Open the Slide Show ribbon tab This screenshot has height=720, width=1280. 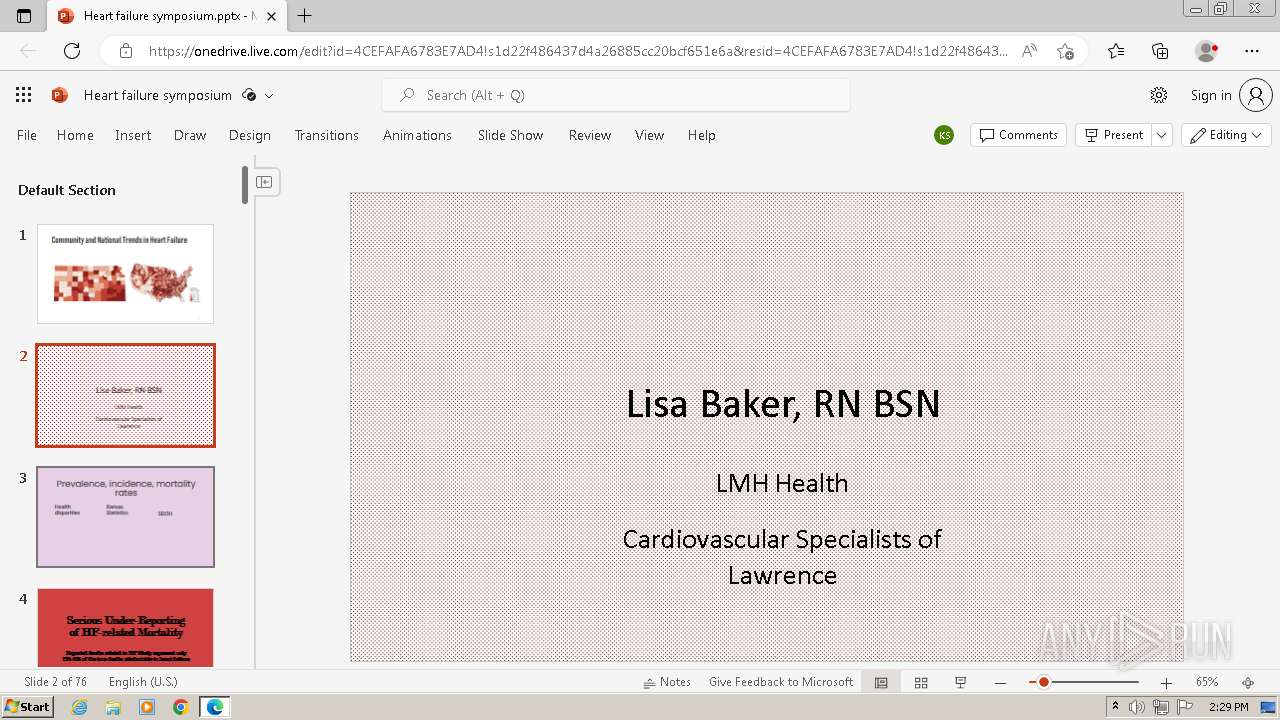pyautogui.click(x=510, y=135)
